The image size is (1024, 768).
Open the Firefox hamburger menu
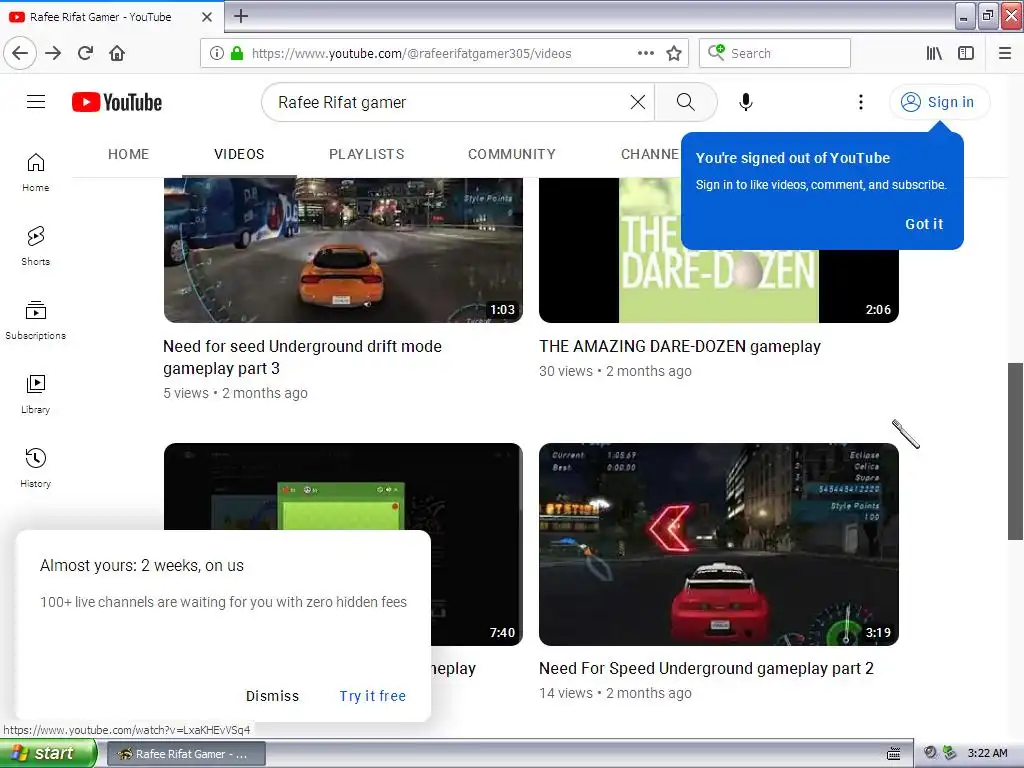coord(1005,53)
